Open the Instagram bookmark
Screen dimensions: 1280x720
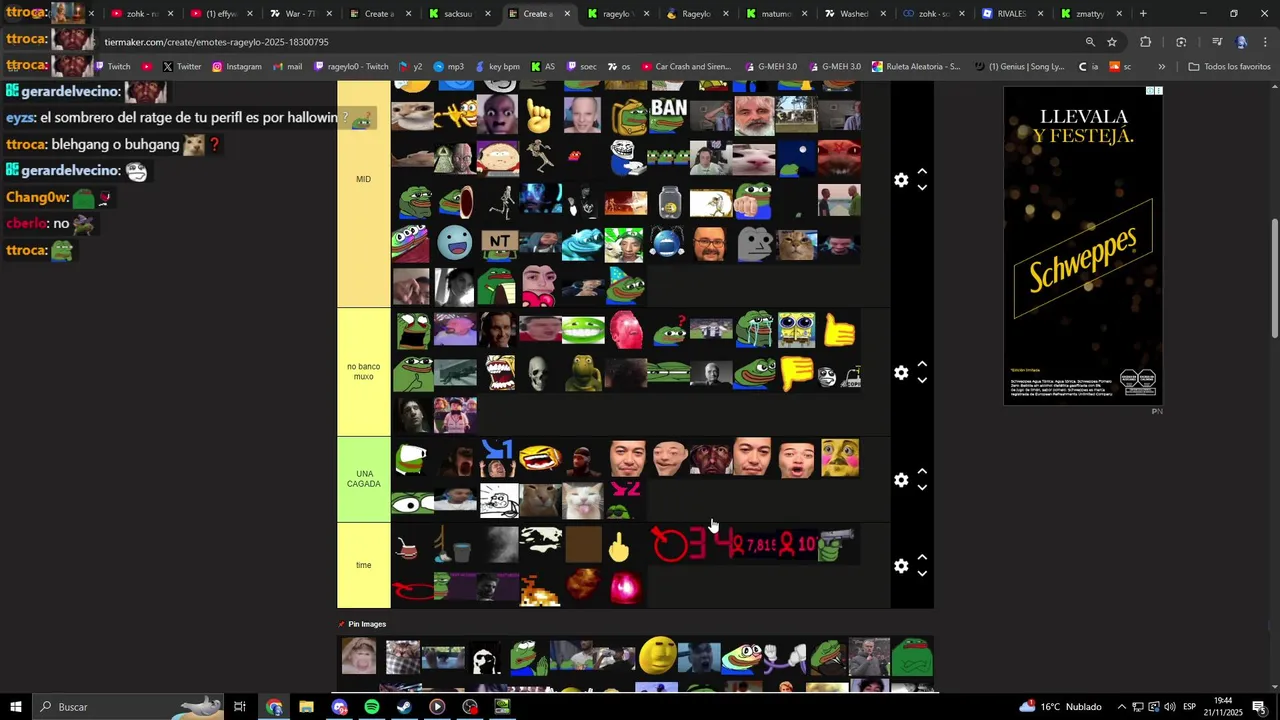tap(236, 67)
